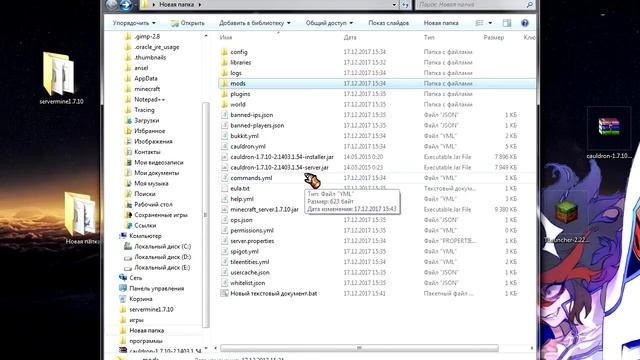Select minecraft folder in sidebar
Viewport: 640px width, 360px height.
coord(147,89)
